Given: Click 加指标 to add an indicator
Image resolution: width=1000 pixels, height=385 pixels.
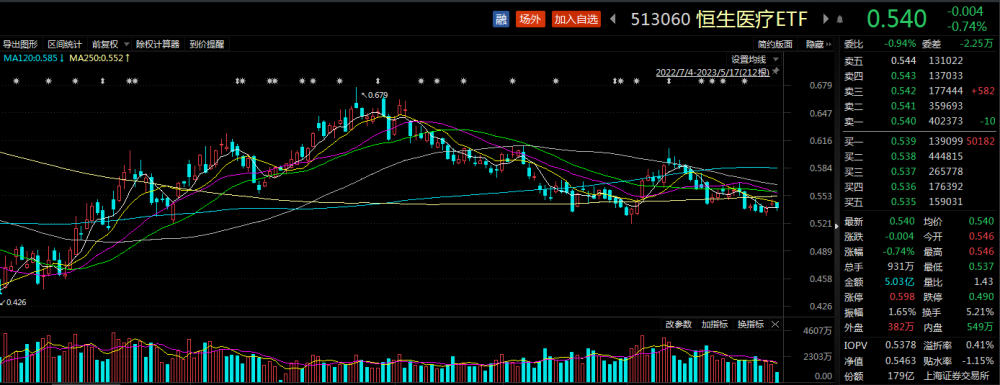Looking at the screenshot, I should [x=714, y=324].
